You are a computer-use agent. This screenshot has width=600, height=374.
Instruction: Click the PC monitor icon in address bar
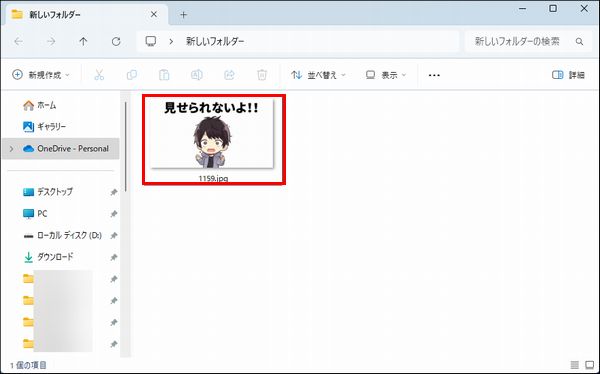tap(151, 41)
